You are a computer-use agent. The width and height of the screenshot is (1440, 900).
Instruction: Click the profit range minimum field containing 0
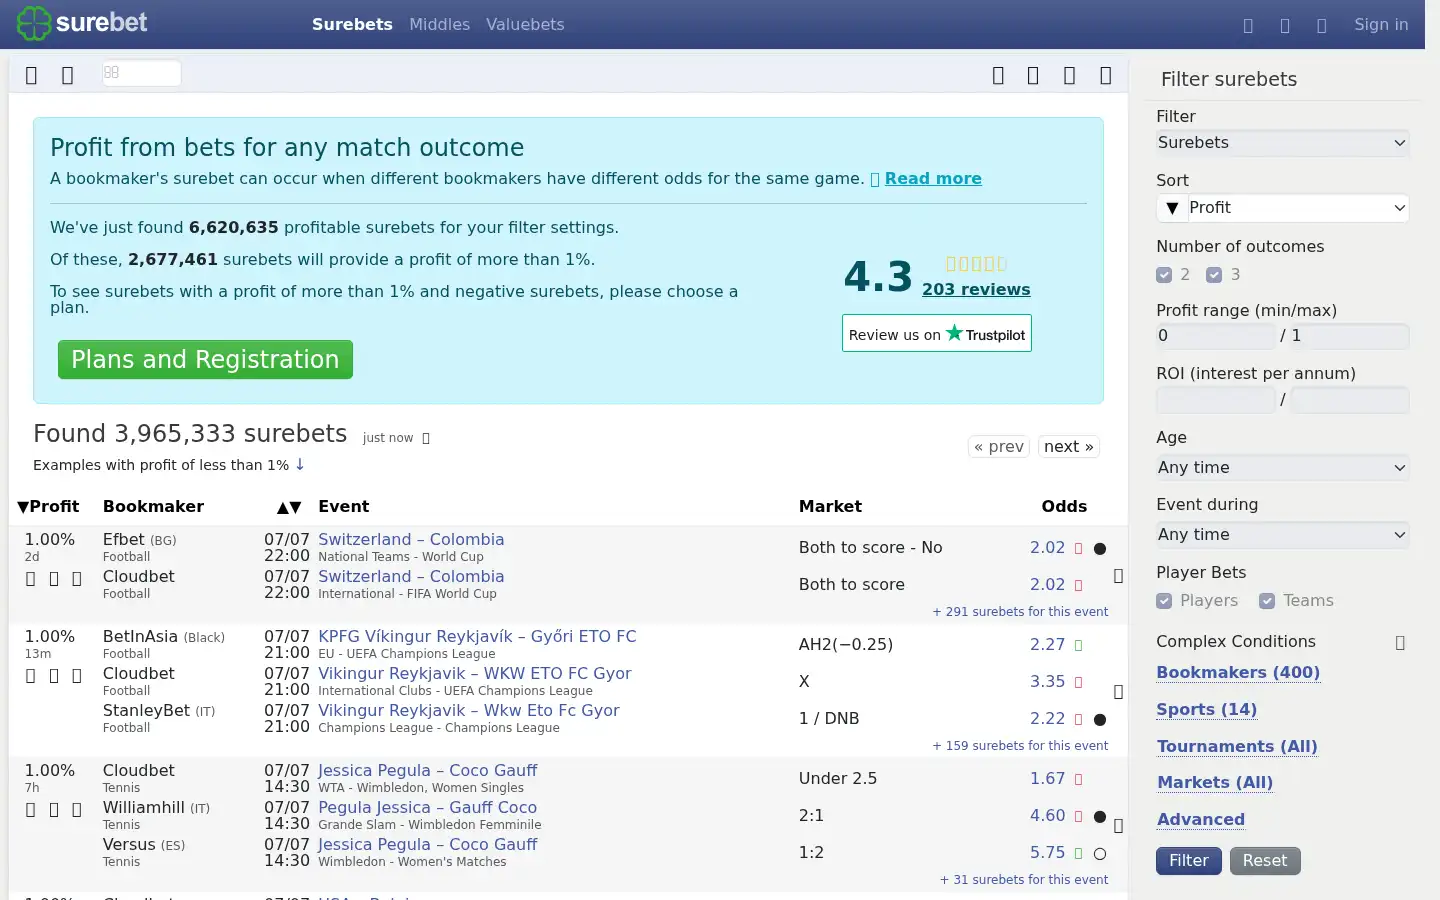1215,336
